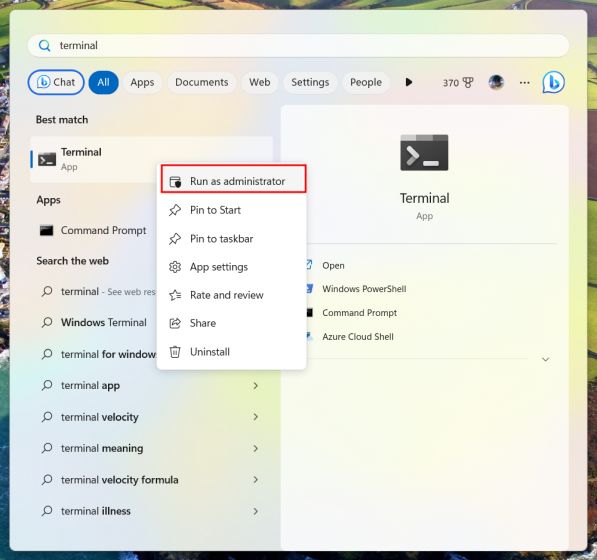The image size is (597, 560).
Task: Switch to the Documents filter tab
Action: coord(202,82)
